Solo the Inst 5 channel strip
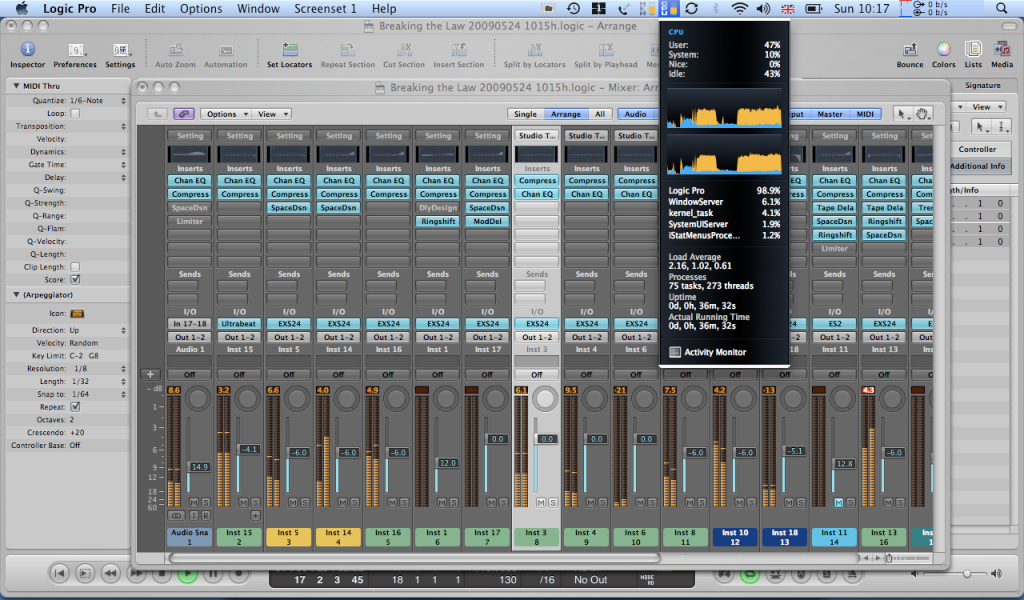 305,501
